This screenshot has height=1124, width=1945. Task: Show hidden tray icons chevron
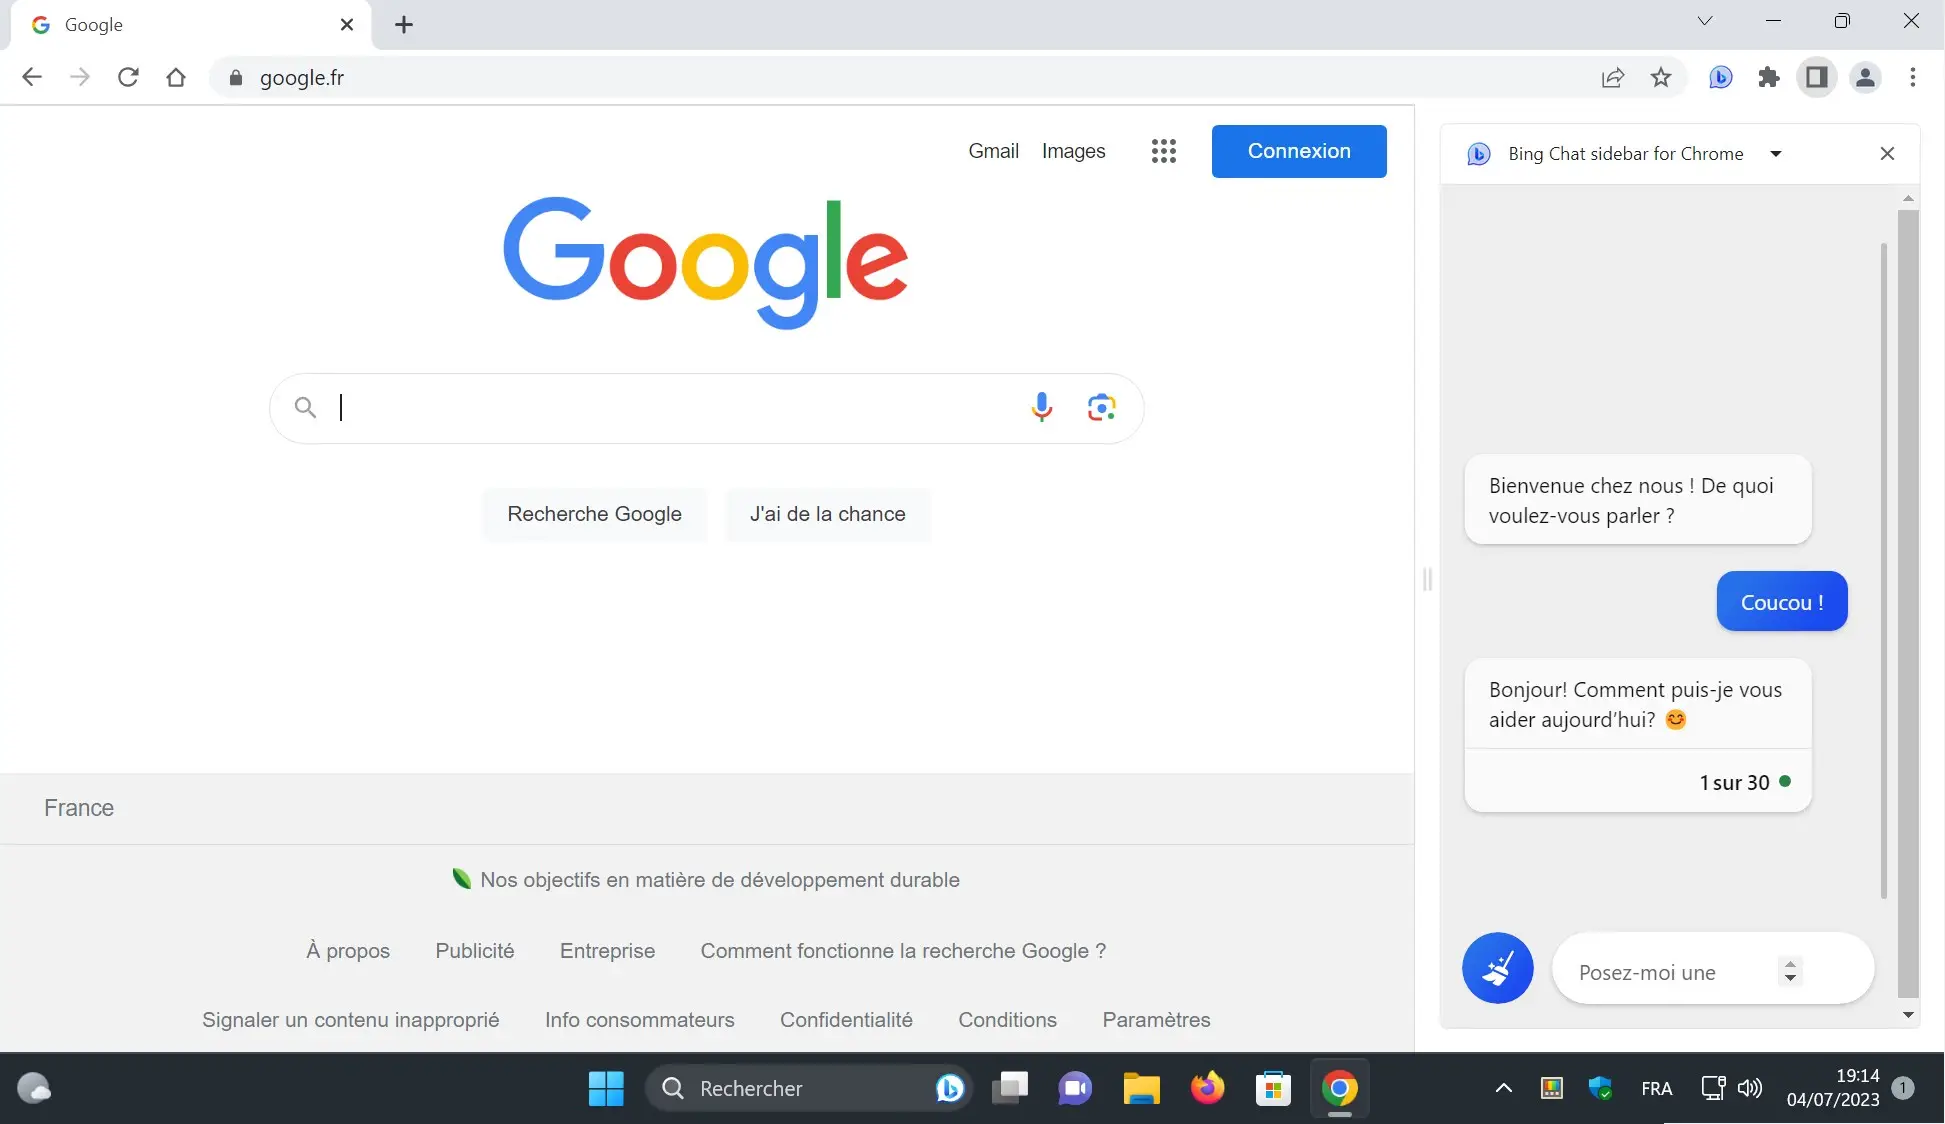1503,1088
